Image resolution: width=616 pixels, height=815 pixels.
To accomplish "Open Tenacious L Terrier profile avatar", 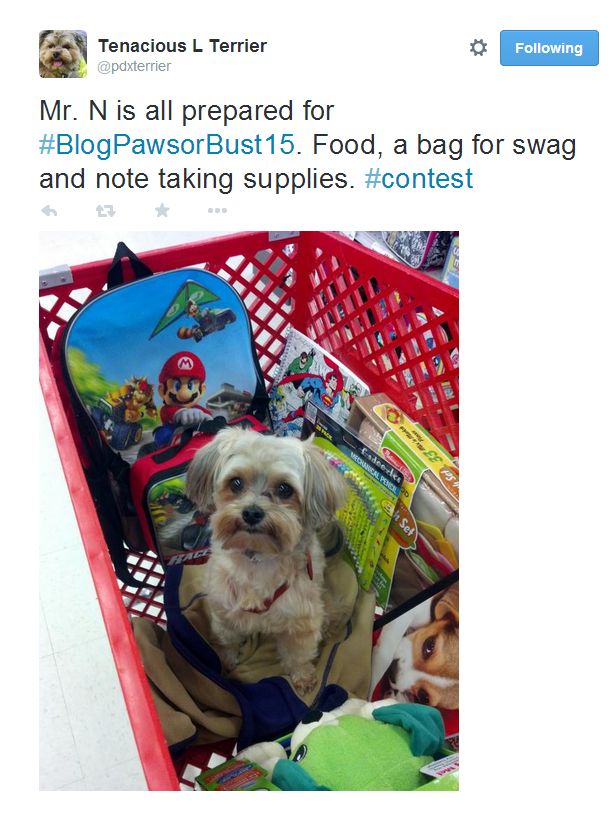I will tap(63, 54).
